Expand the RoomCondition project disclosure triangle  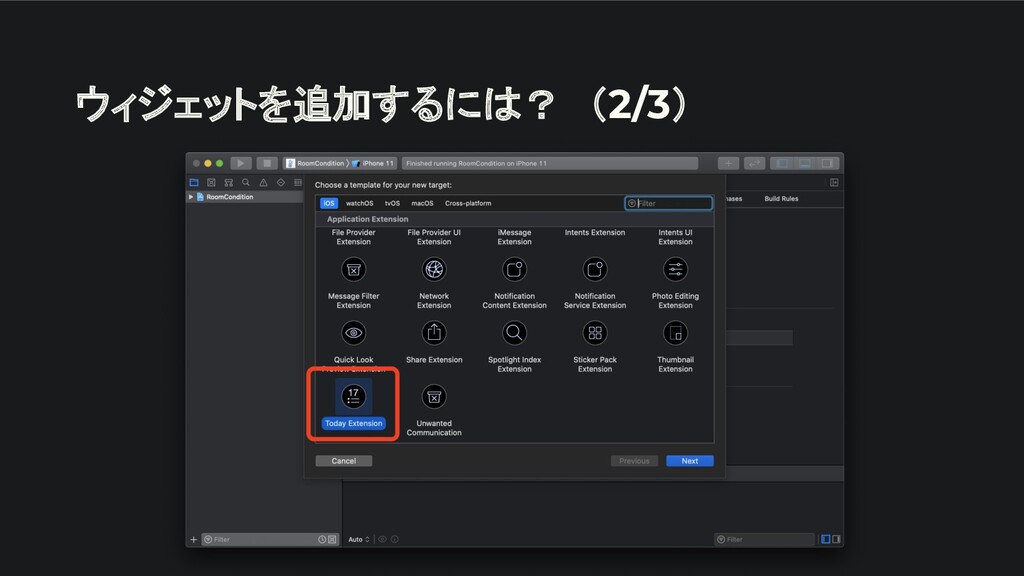pos(191,197)
